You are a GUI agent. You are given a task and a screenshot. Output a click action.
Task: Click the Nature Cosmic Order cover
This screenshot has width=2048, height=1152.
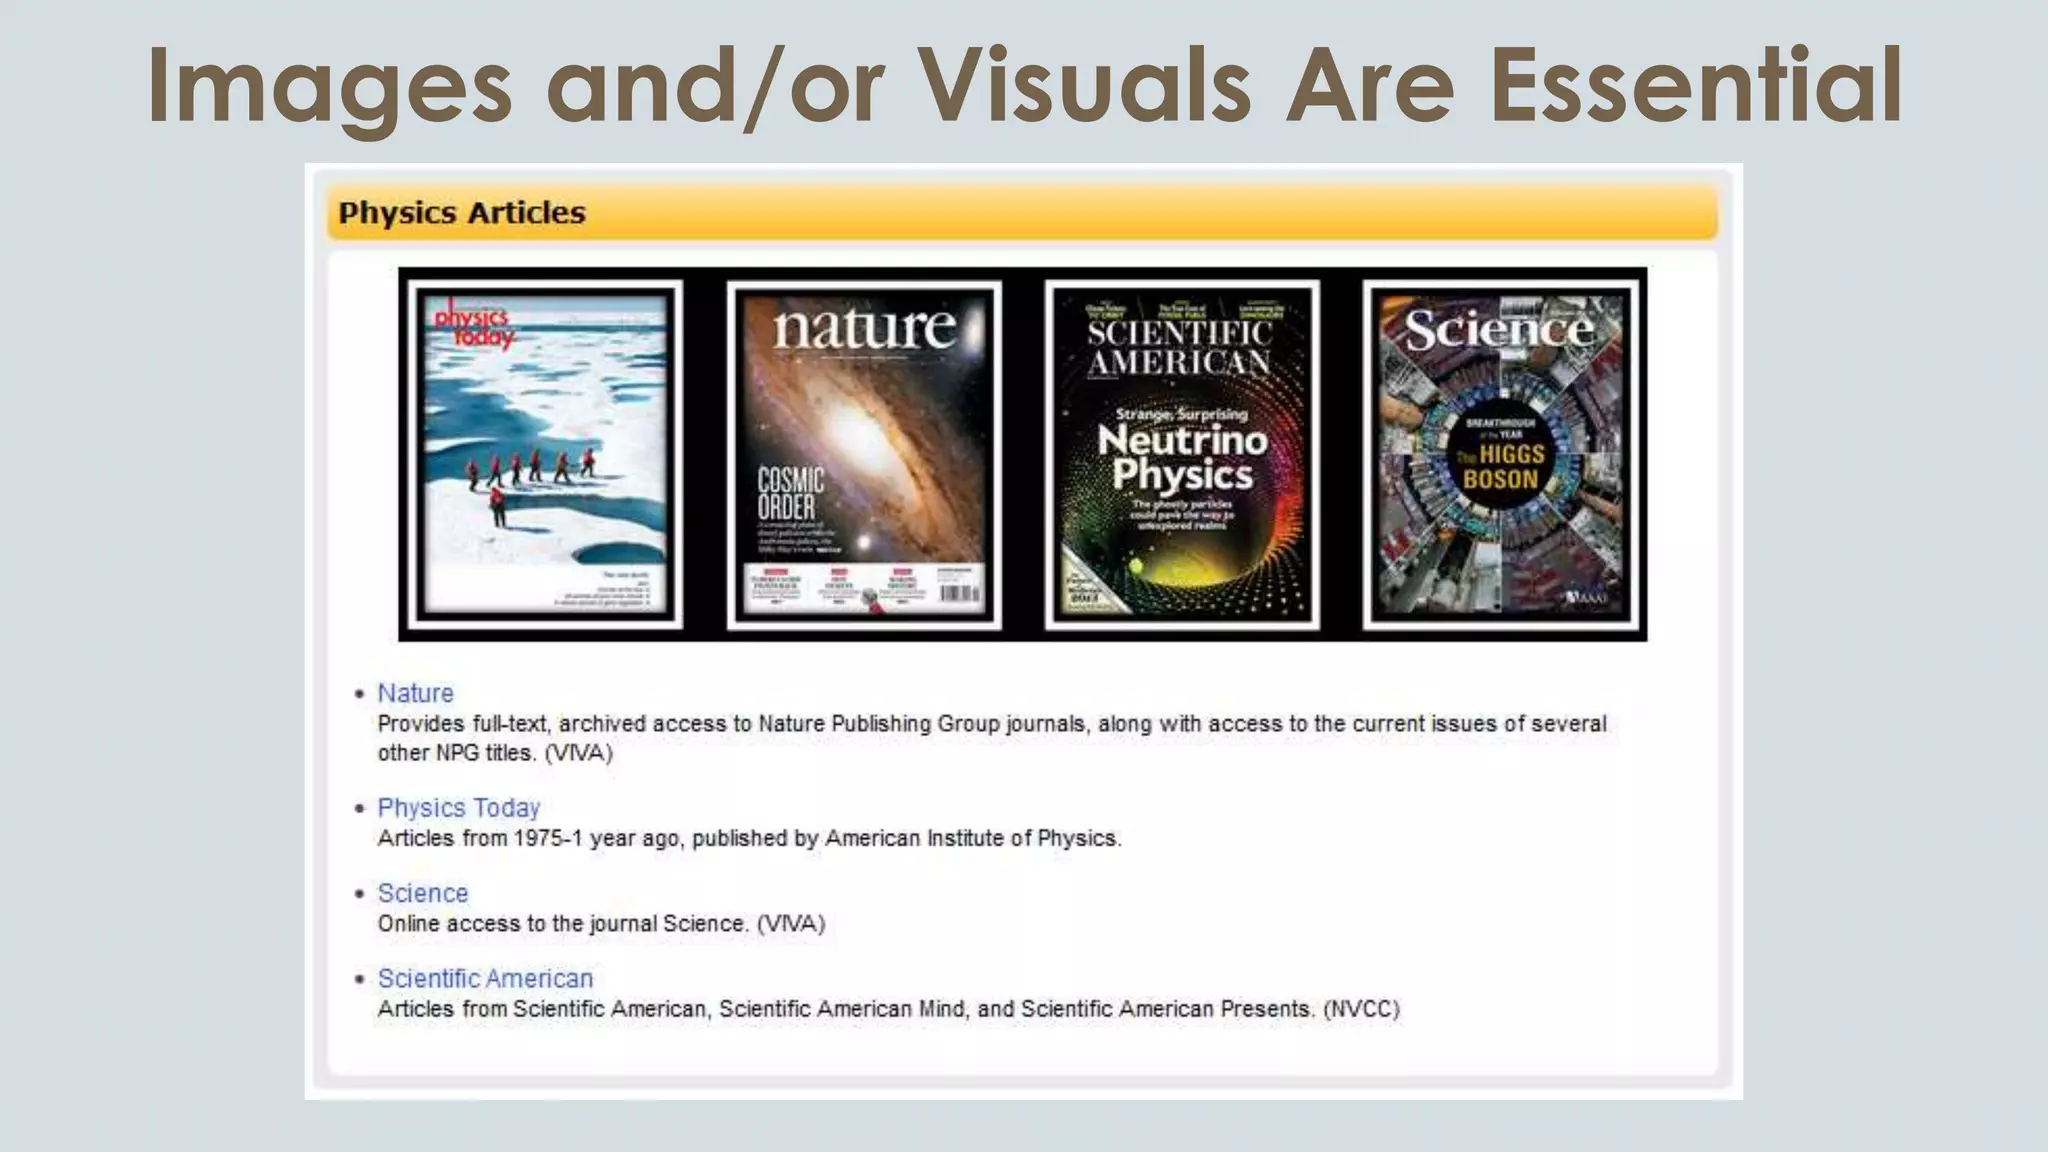click(x=864, y=455)
